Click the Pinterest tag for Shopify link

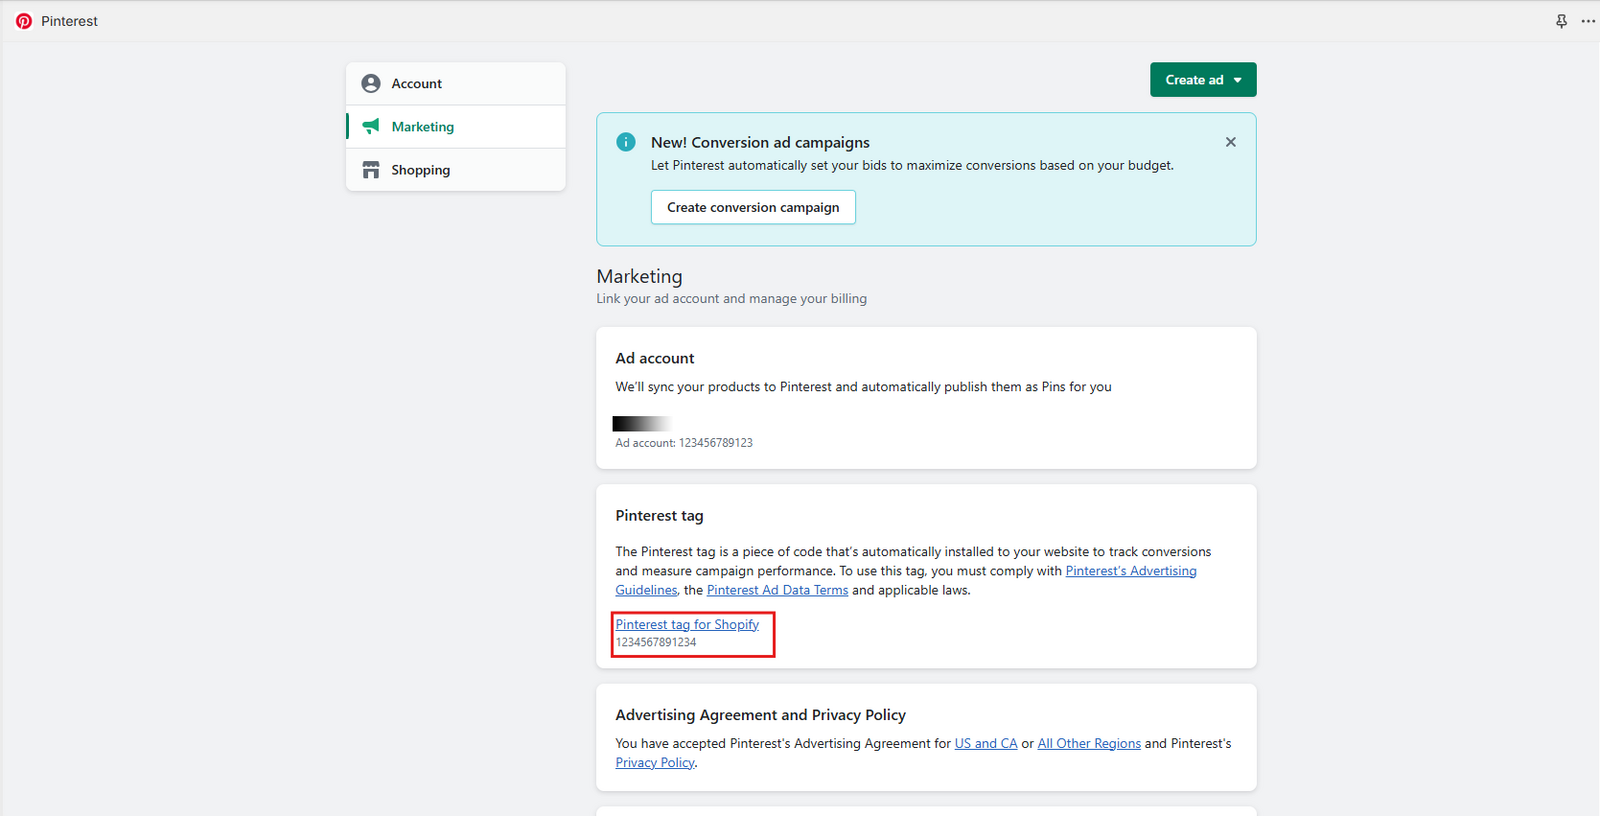(687, 624)
